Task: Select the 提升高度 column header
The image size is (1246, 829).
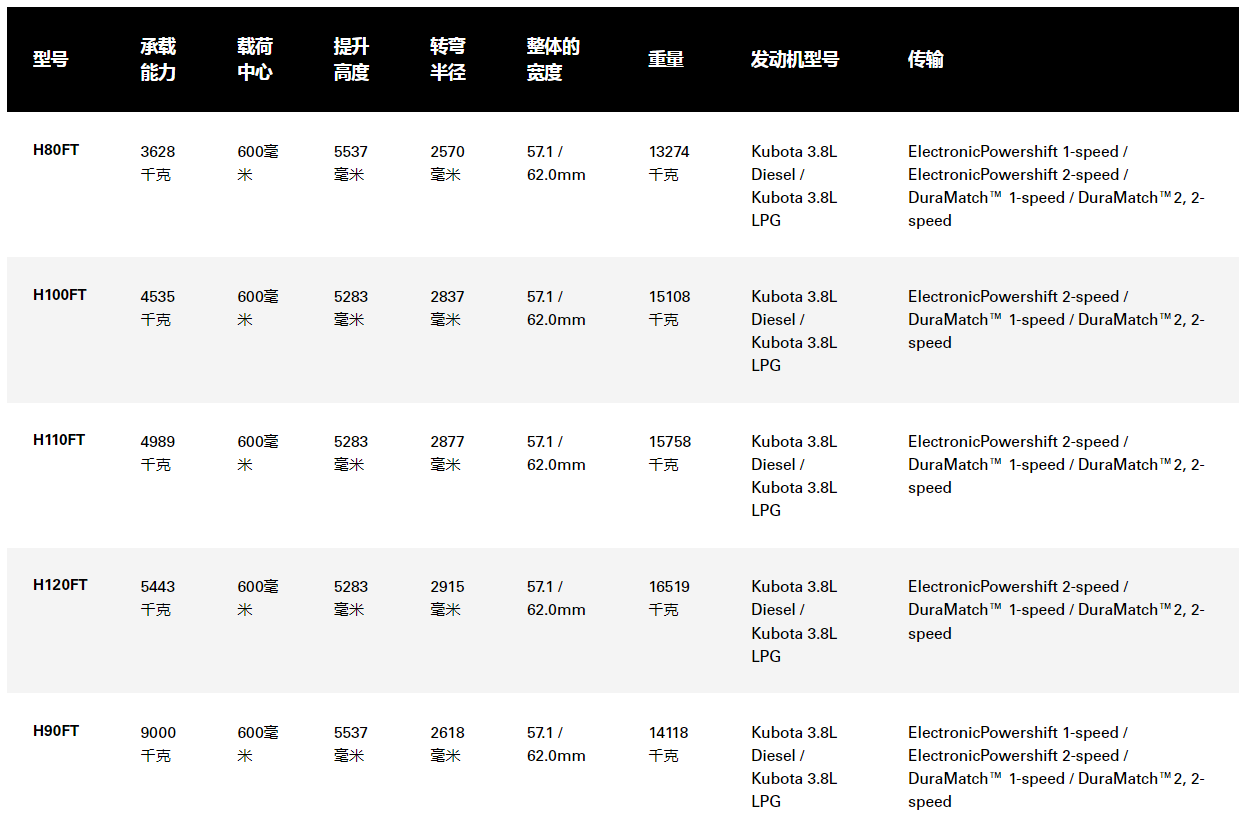Action: coord(352,60)
